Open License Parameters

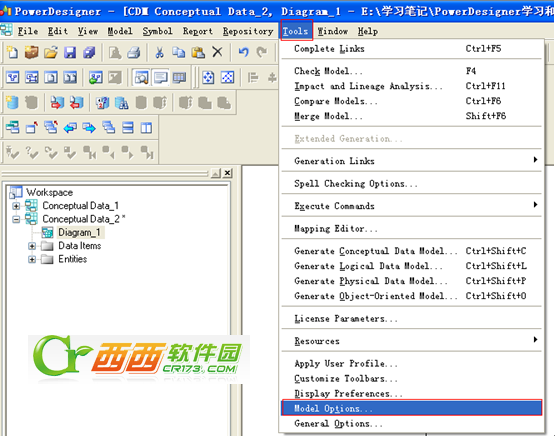(411, 319)
